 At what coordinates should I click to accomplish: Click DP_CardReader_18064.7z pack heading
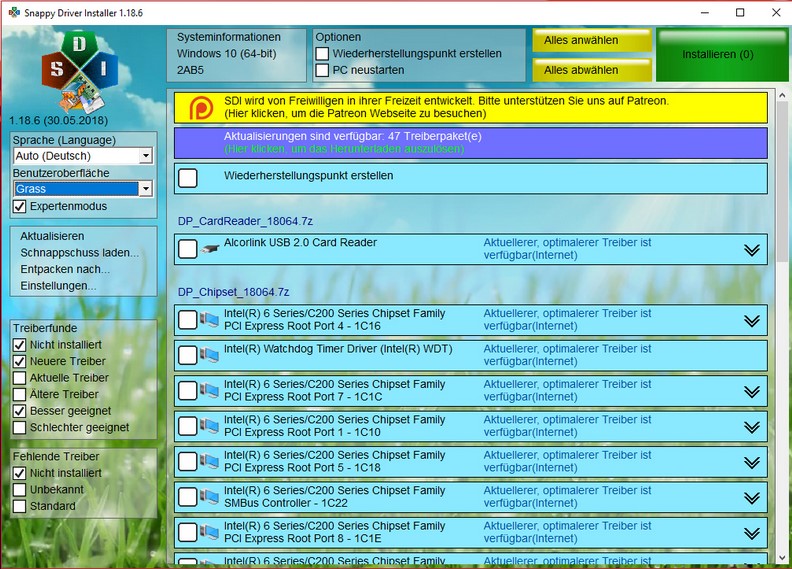coord(245,221)
